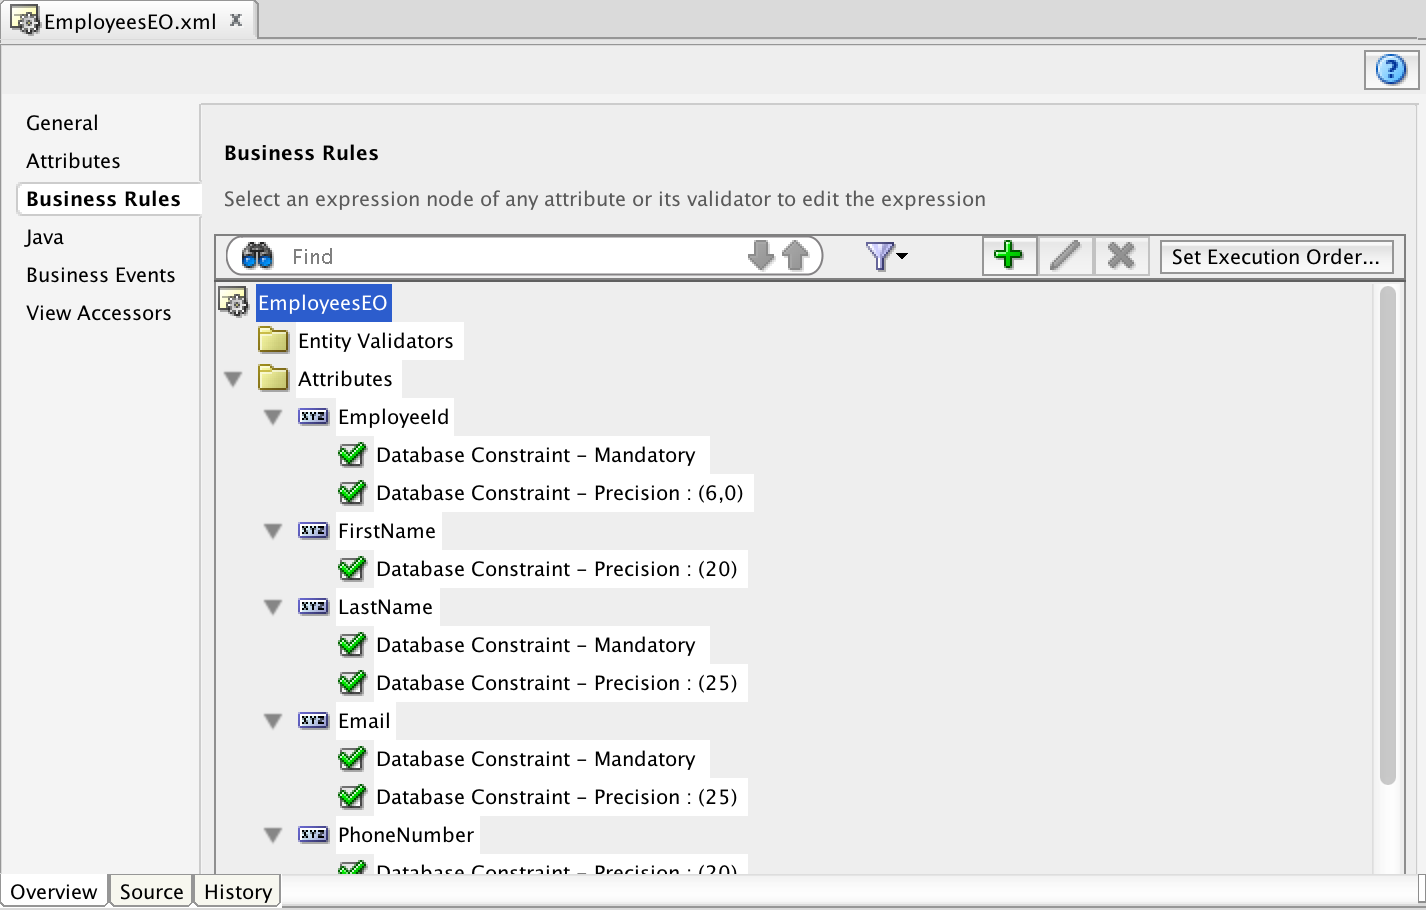Collapse the Email attribute node
The image size is (1426, 910).
click(x=273, y=720)
